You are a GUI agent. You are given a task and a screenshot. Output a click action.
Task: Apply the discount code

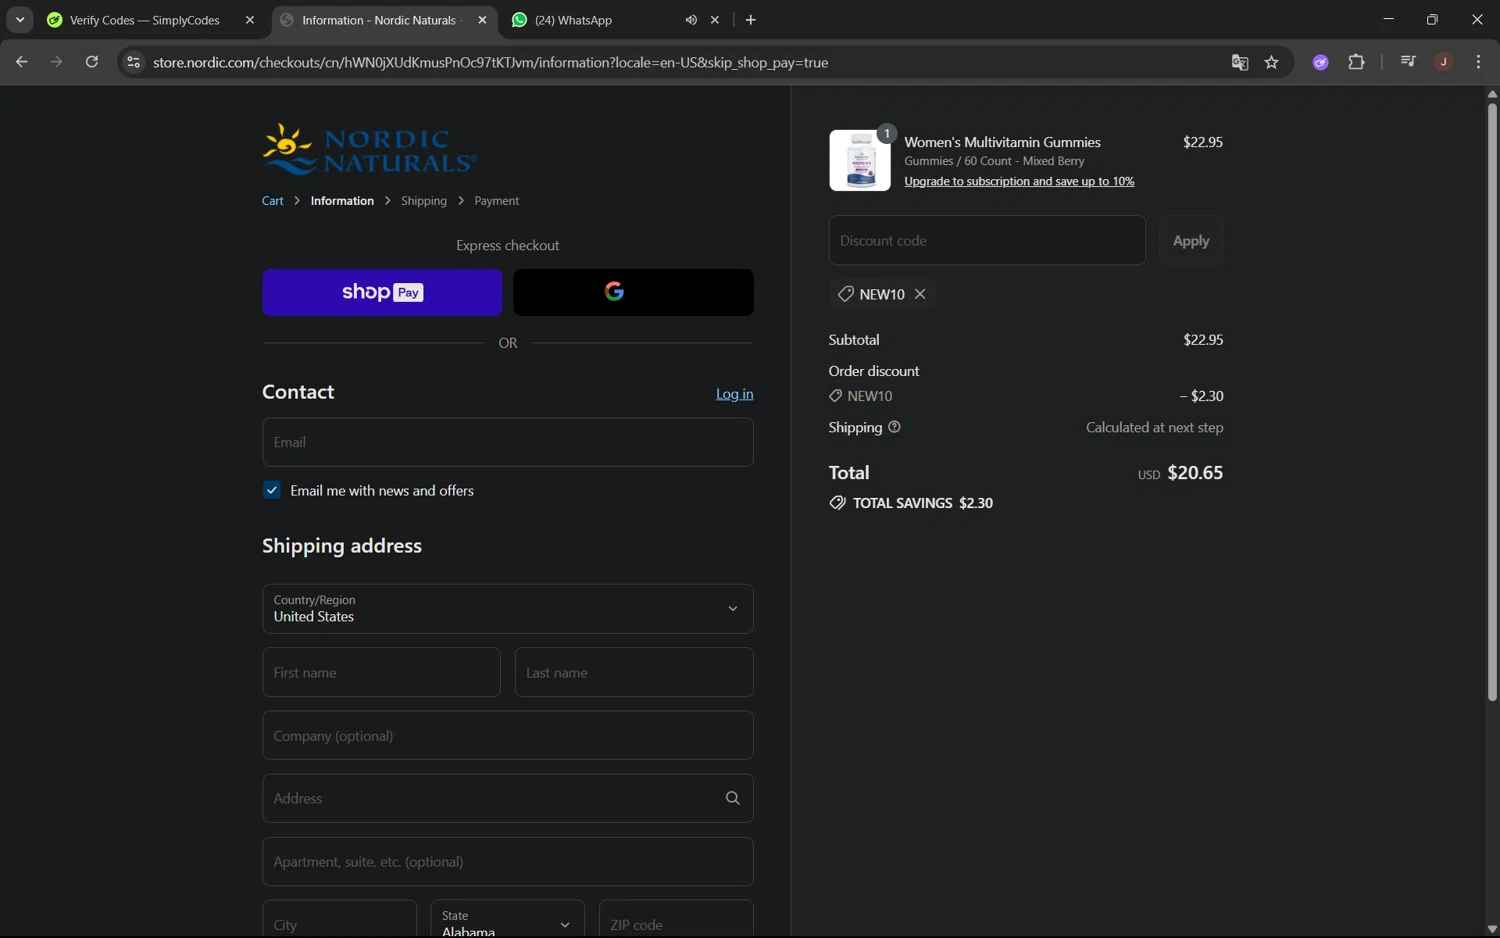(1191, 240)
